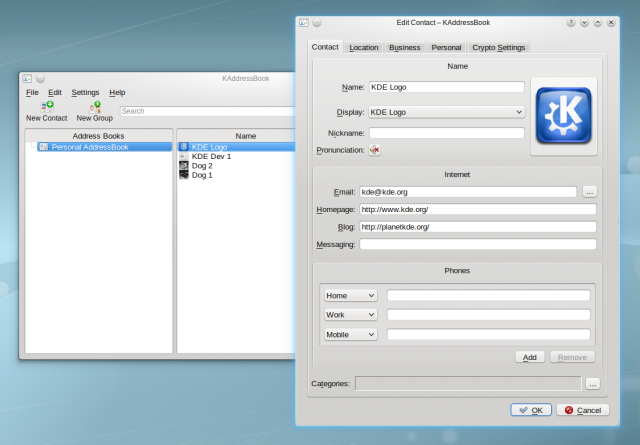Viewport: 640px width, 445px height.
Task: Select the KDE Dev 1 contact
Action: [x=210, y=156]
